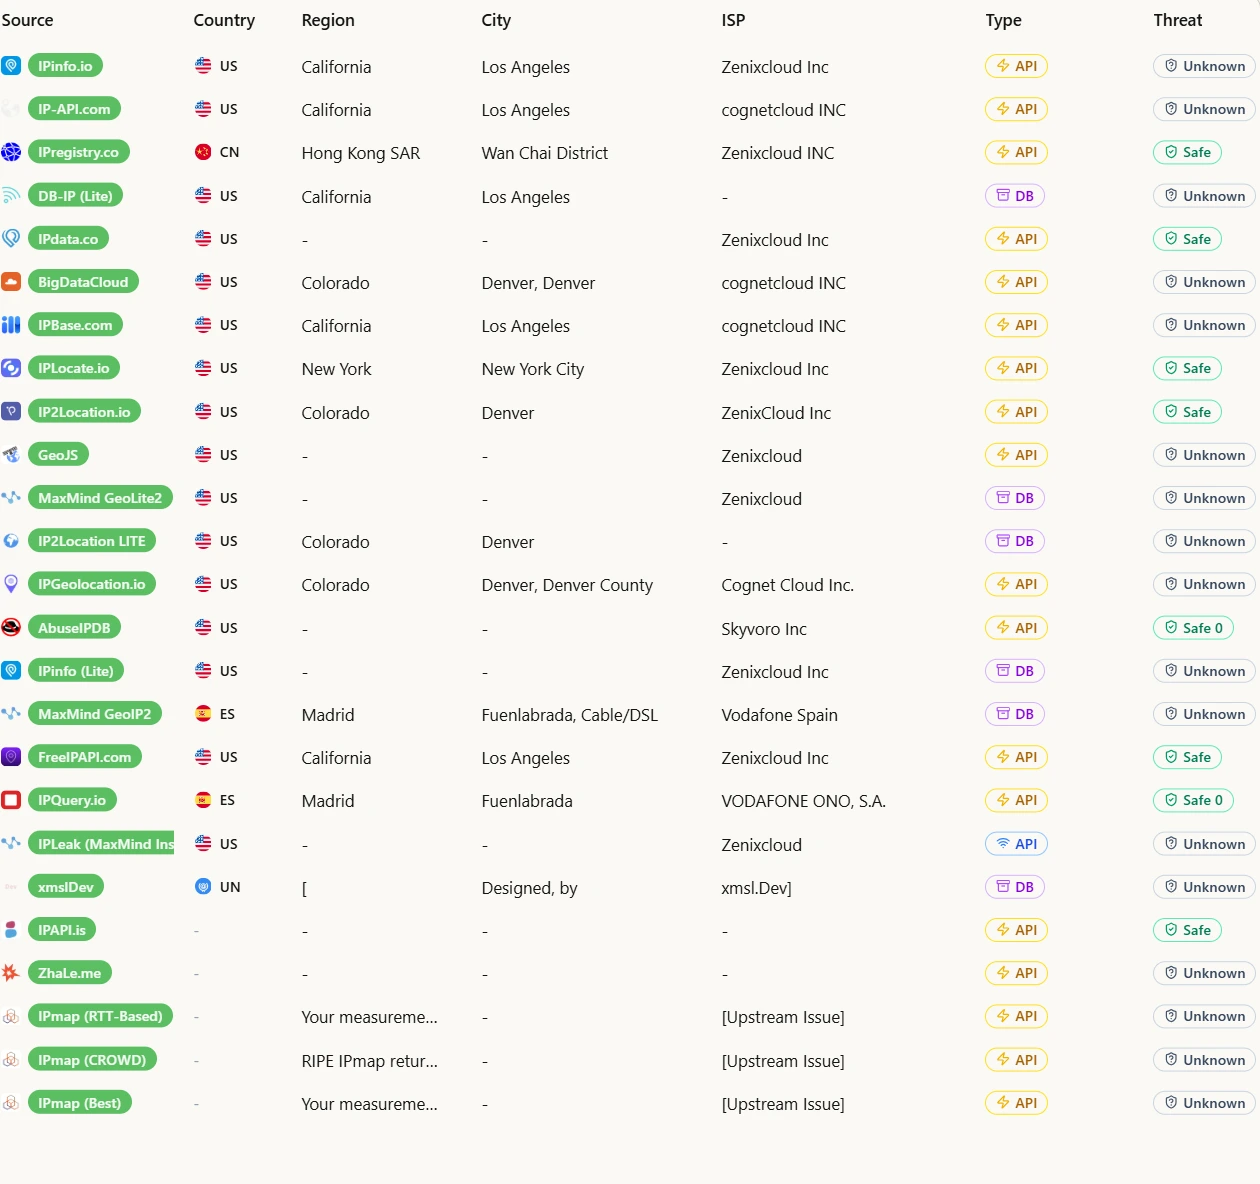Screen dimensions: 1260x1184
Task: Click the ZhaLe.me red star icon
Action: coord(11,973)
